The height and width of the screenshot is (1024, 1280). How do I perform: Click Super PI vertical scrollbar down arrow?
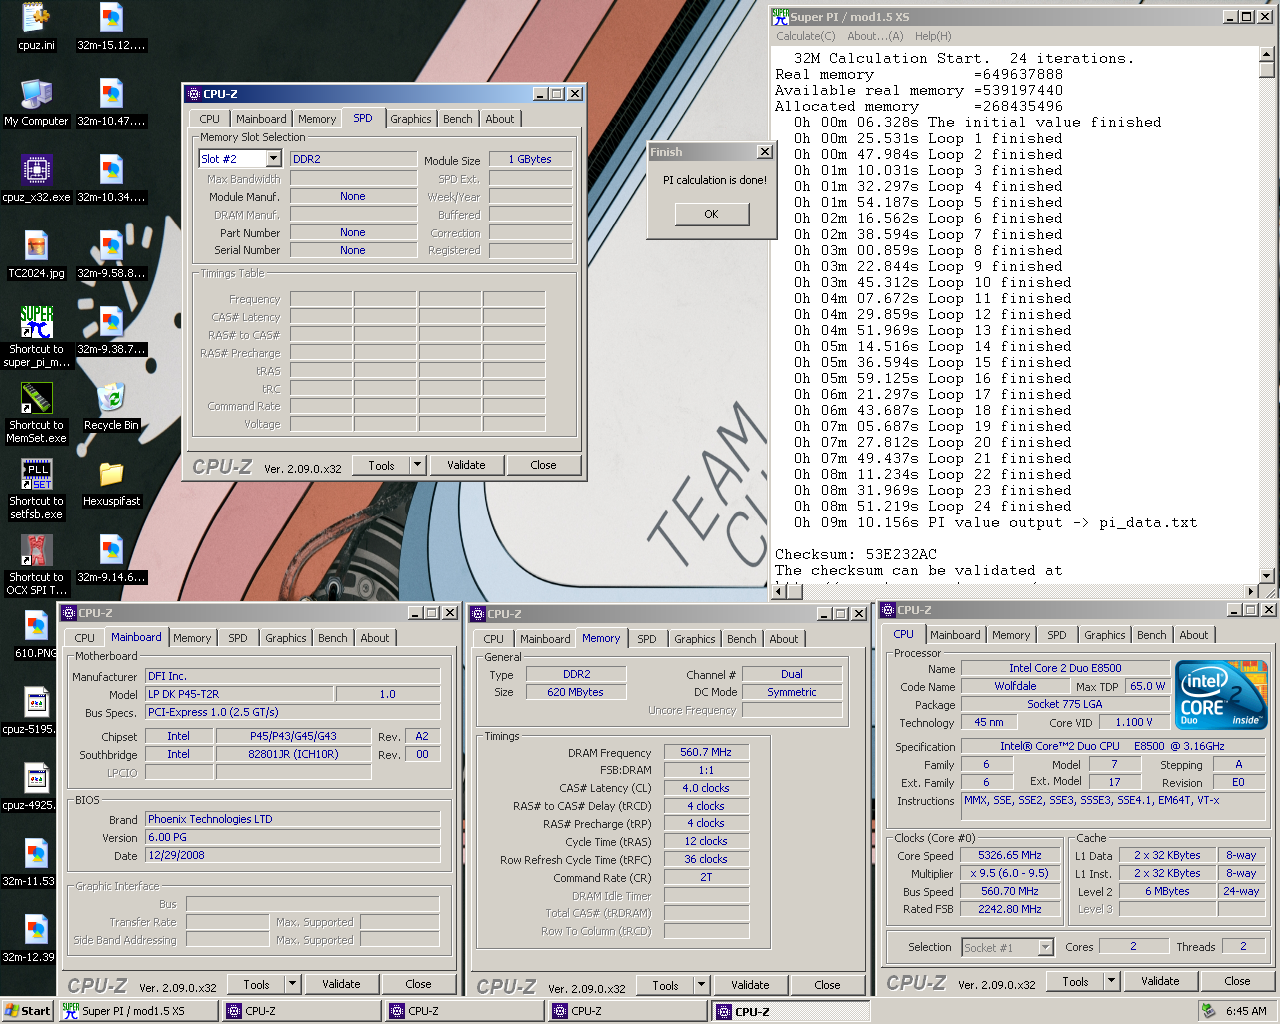[x=1267, y=576]
